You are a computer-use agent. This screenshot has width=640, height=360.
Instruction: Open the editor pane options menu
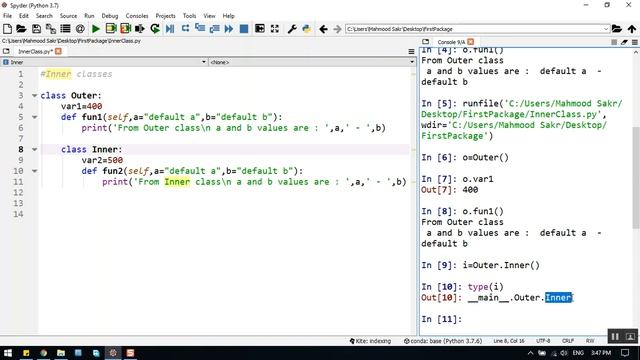pos(411,51)
